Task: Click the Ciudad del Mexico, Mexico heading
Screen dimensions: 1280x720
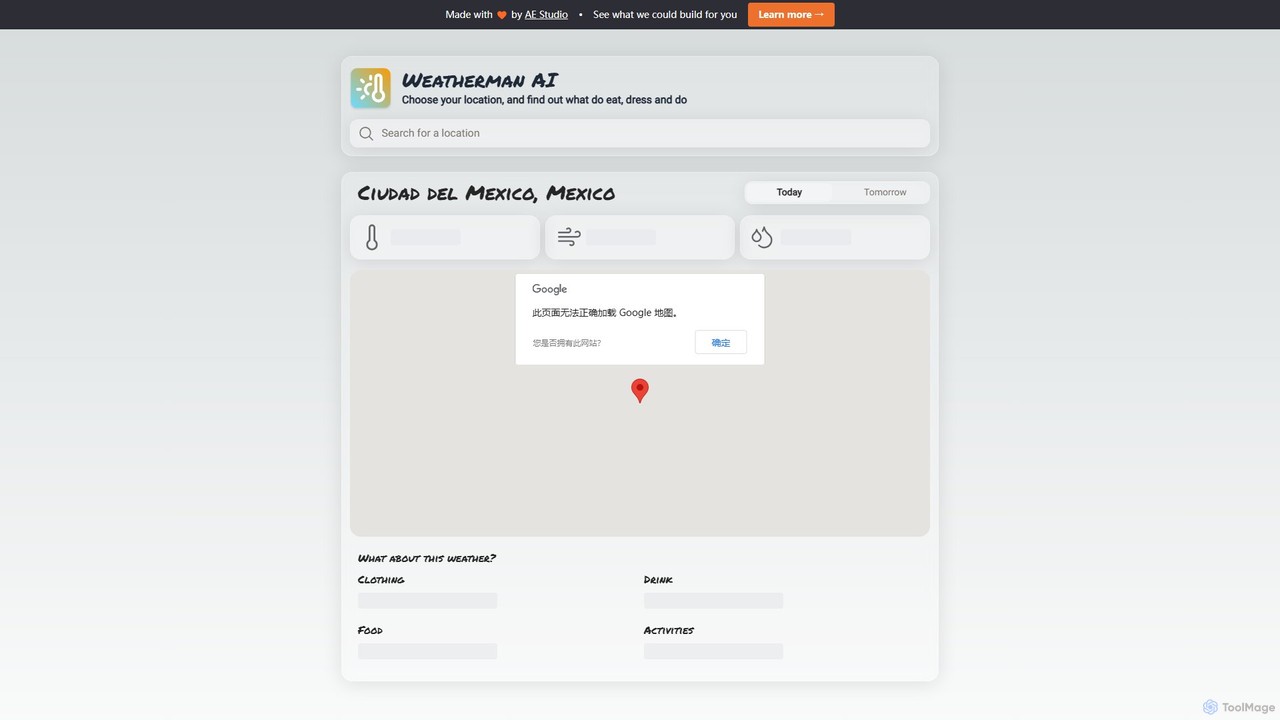Action: pyautogui.click(x=486, y=193)
